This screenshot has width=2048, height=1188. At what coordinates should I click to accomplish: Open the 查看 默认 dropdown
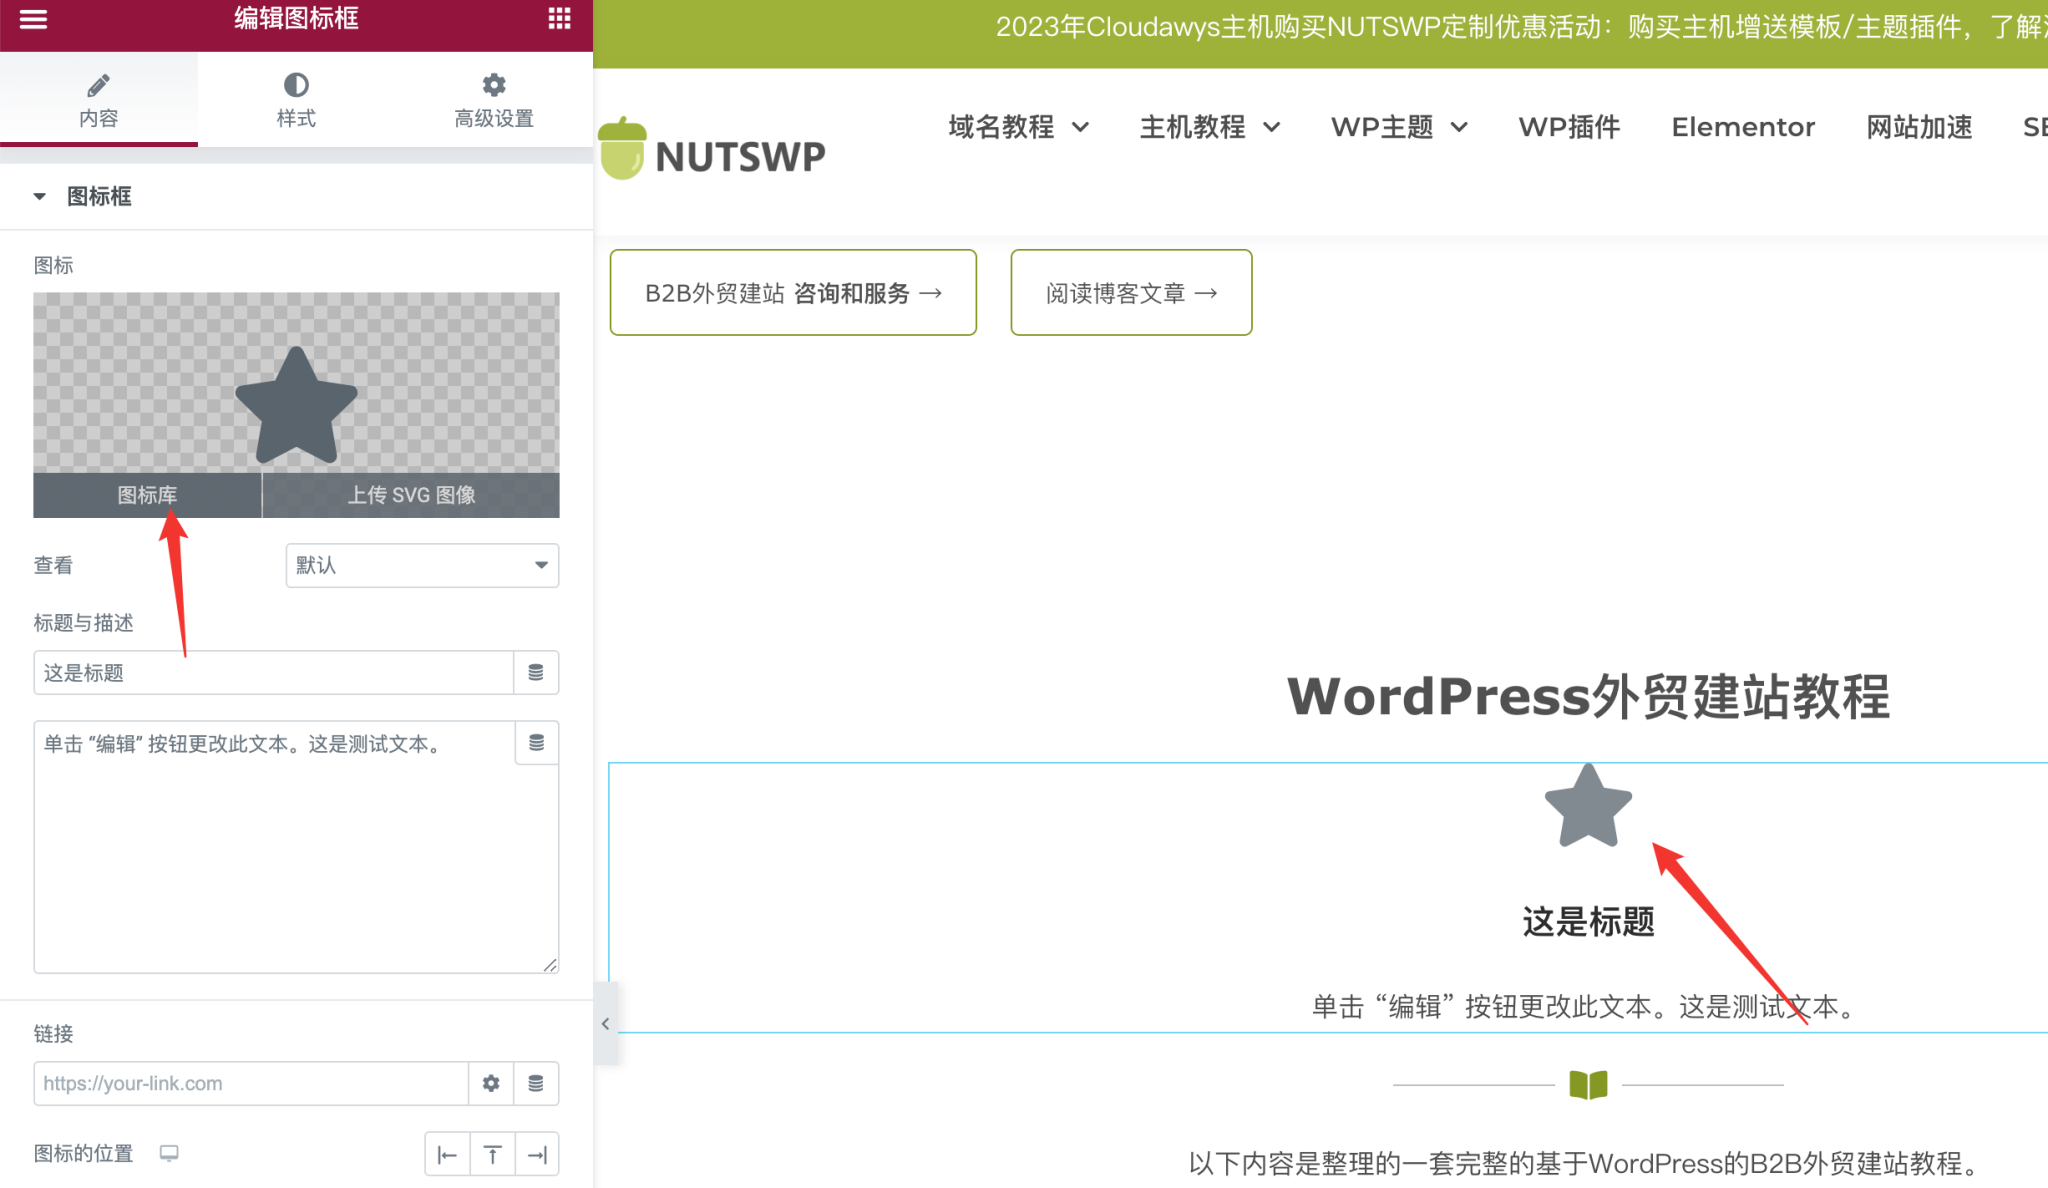click(x=421, y=565)
